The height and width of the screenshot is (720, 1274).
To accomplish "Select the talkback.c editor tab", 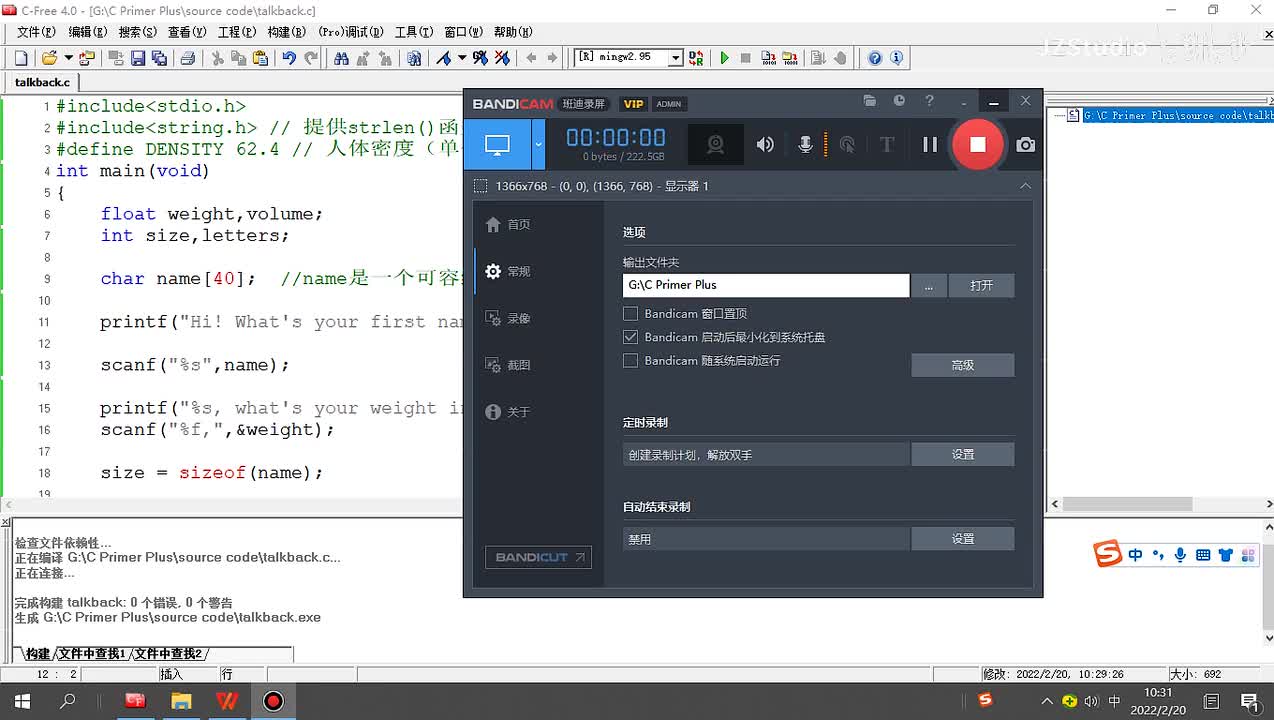I will (x=42, y=82).
